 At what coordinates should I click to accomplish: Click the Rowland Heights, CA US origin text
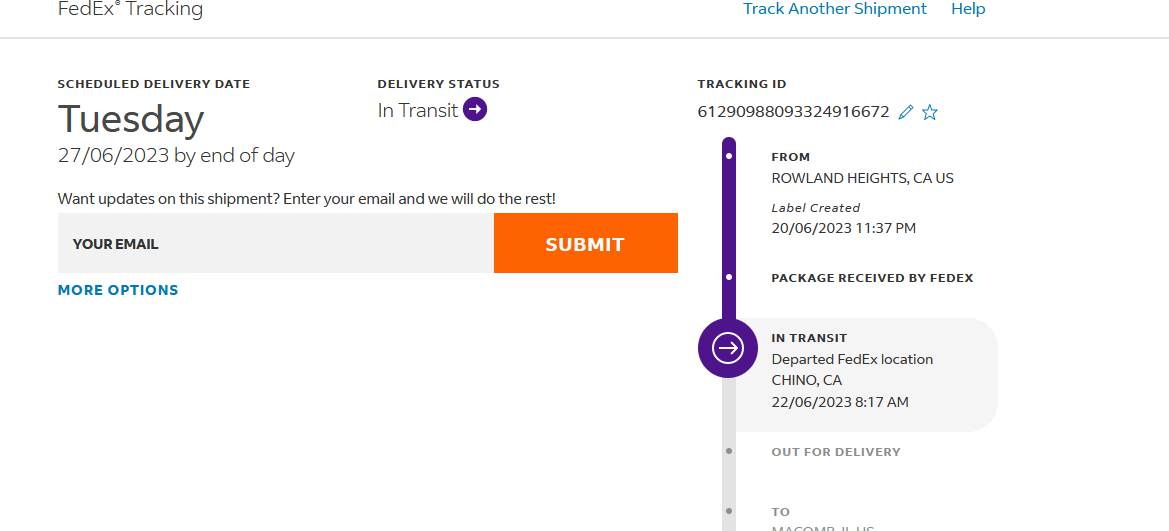tap(862, 178)
